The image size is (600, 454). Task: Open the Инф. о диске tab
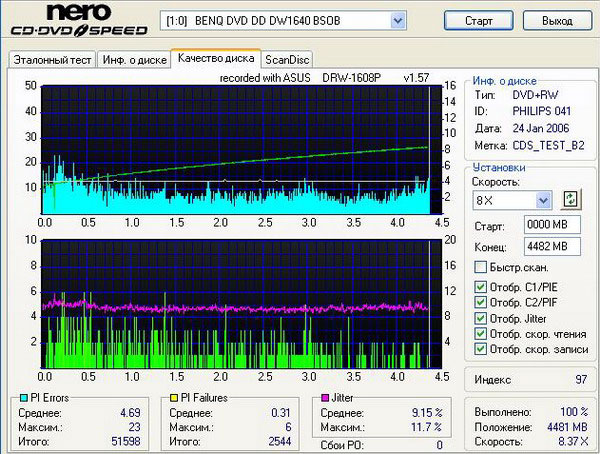pos(134,60)
